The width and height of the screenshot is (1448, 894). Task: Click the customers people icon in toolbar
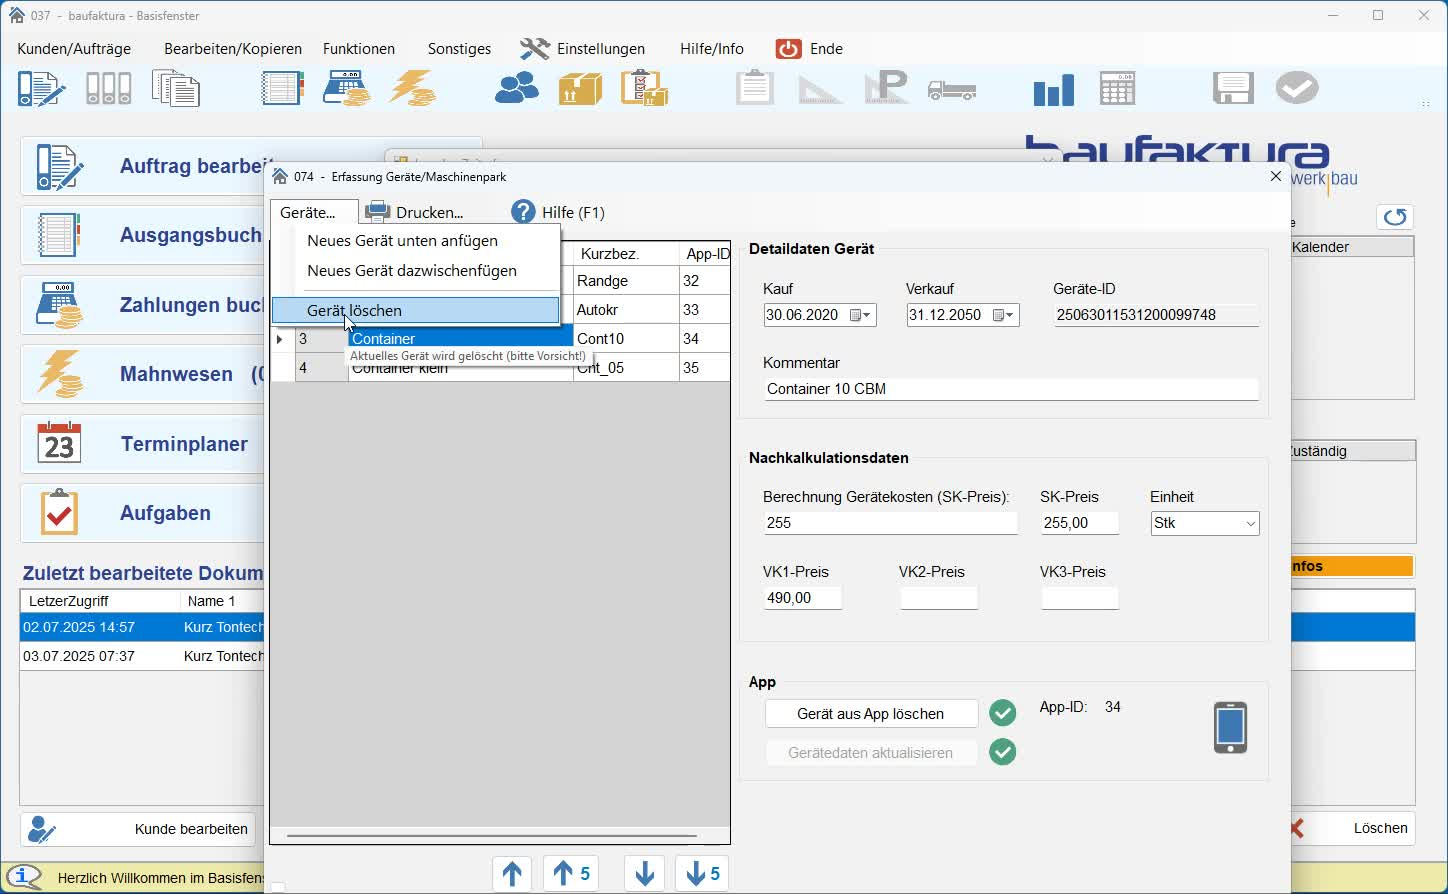[x=517, y=89]
